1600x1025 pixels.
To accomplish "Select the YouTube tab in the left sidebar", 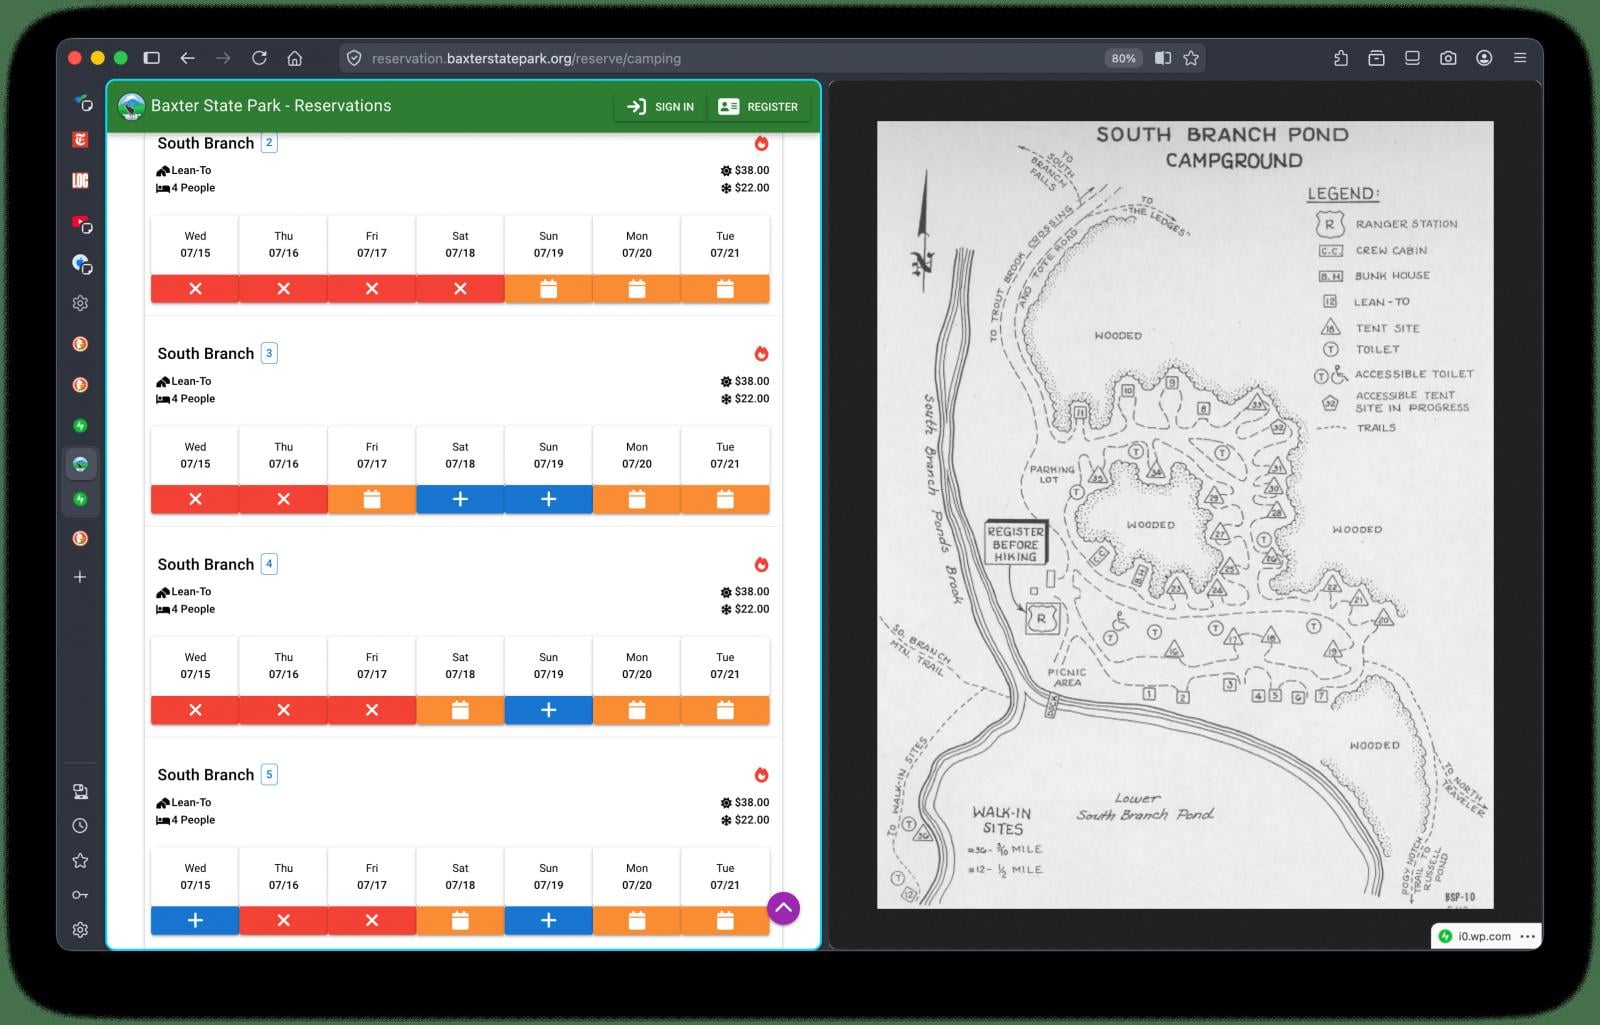I will click(x=80, y=224).
